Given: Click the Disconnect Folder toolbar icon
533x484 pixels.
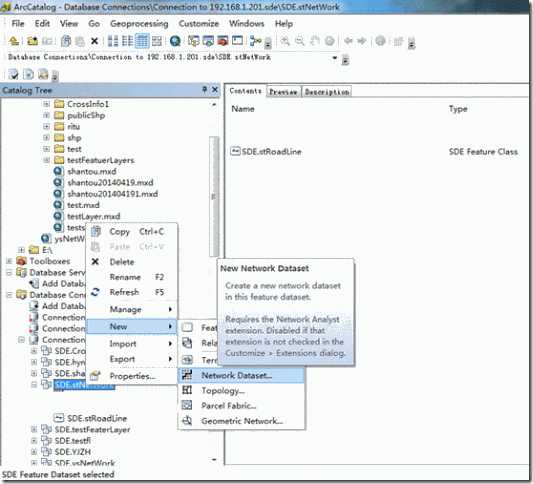Looking at the screenshot, I should 47,41.
